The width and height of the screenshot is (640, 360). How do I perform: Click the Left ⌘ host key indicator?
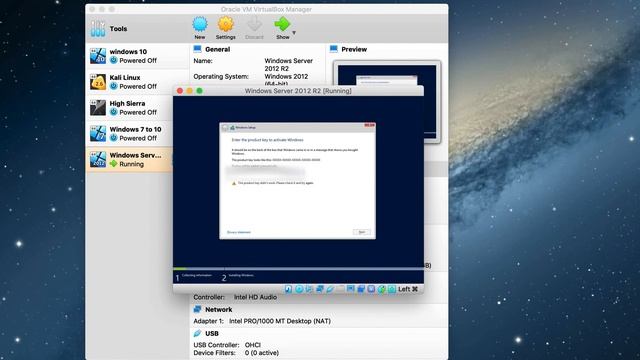(x=408, y=289)
